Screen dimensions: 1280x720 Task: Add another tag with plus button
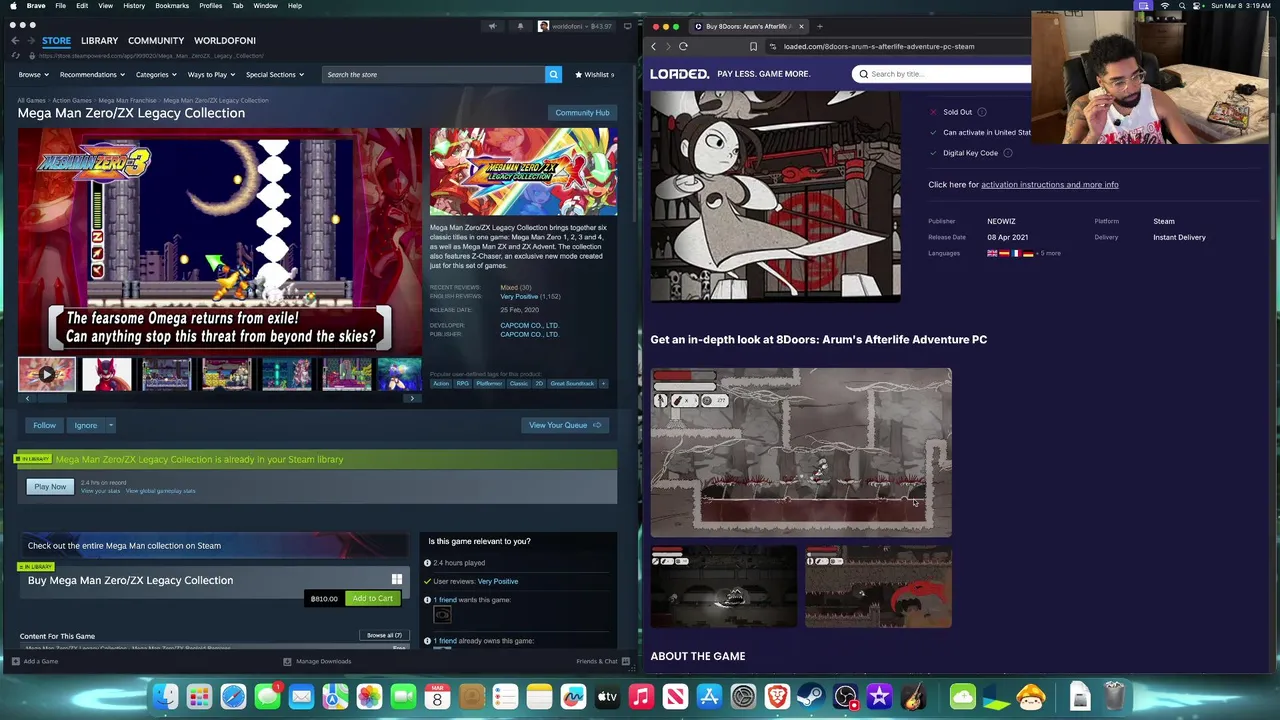click(x=603, y=383)
